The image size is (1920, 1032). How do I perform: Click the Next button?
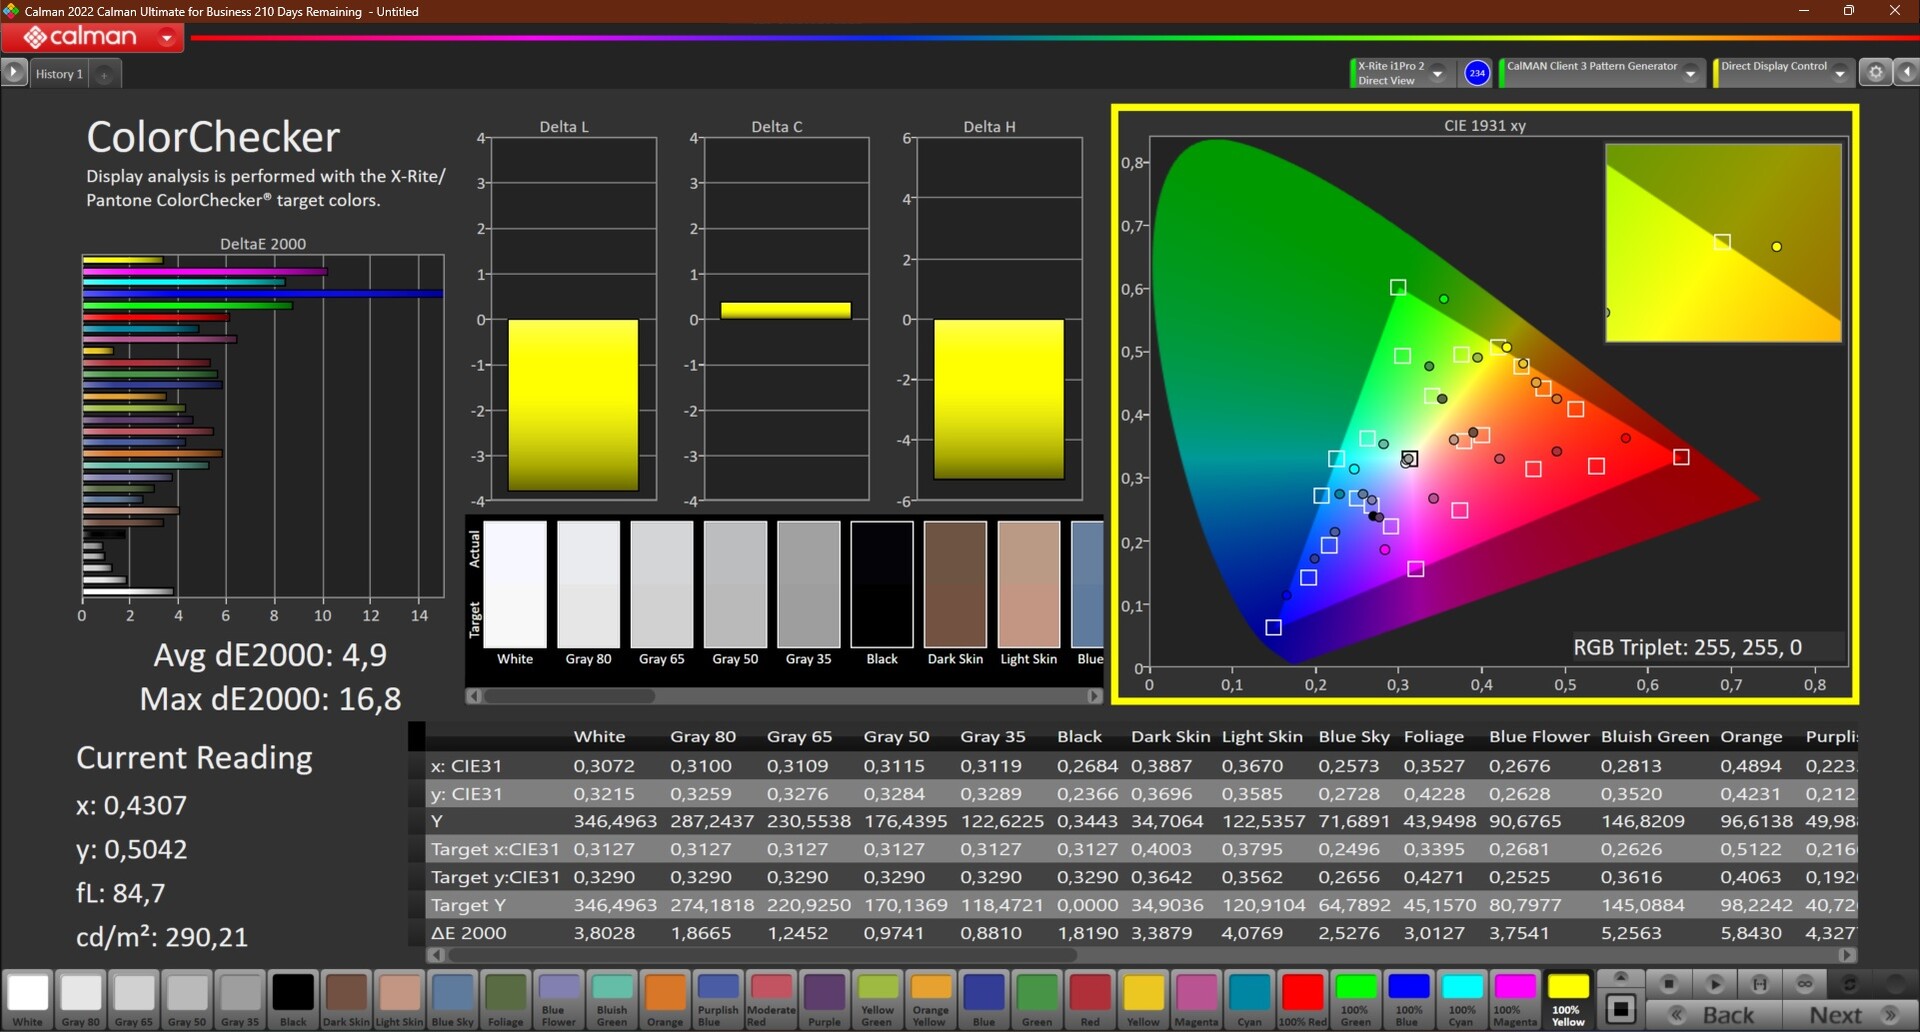[1848, 1015]
